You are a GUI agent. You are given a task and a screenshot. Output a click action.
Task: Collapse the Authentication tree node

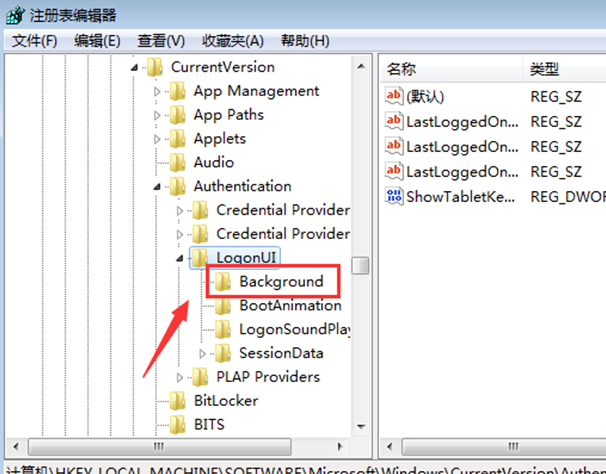(157, 187)
